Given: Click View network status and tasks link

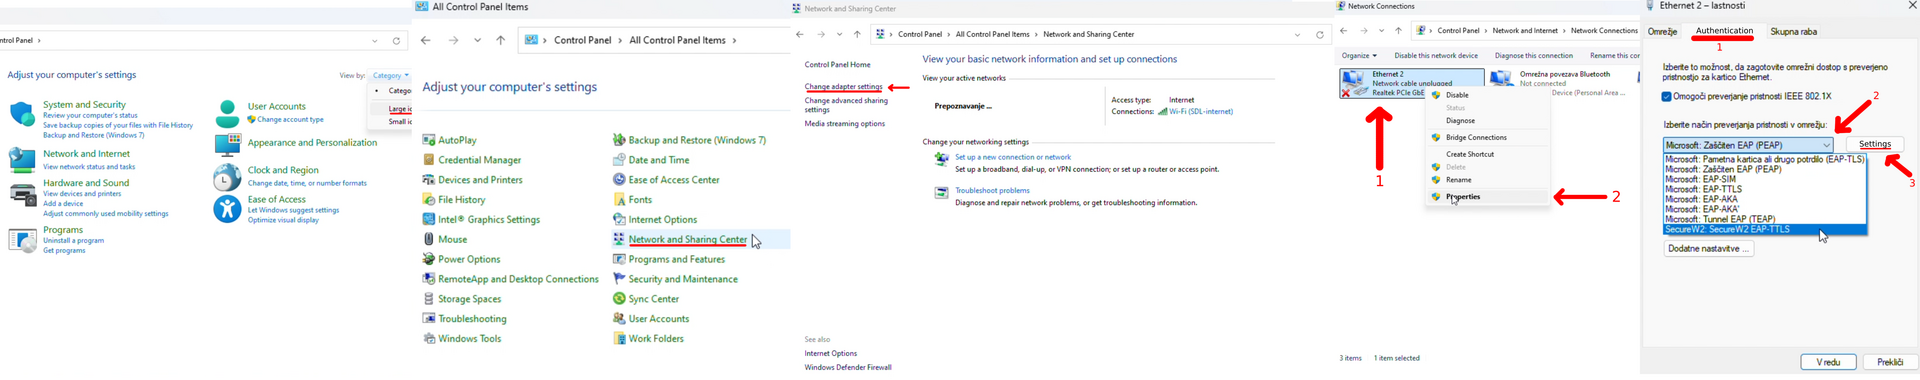Looking at the screenshot, I should 89,167.
